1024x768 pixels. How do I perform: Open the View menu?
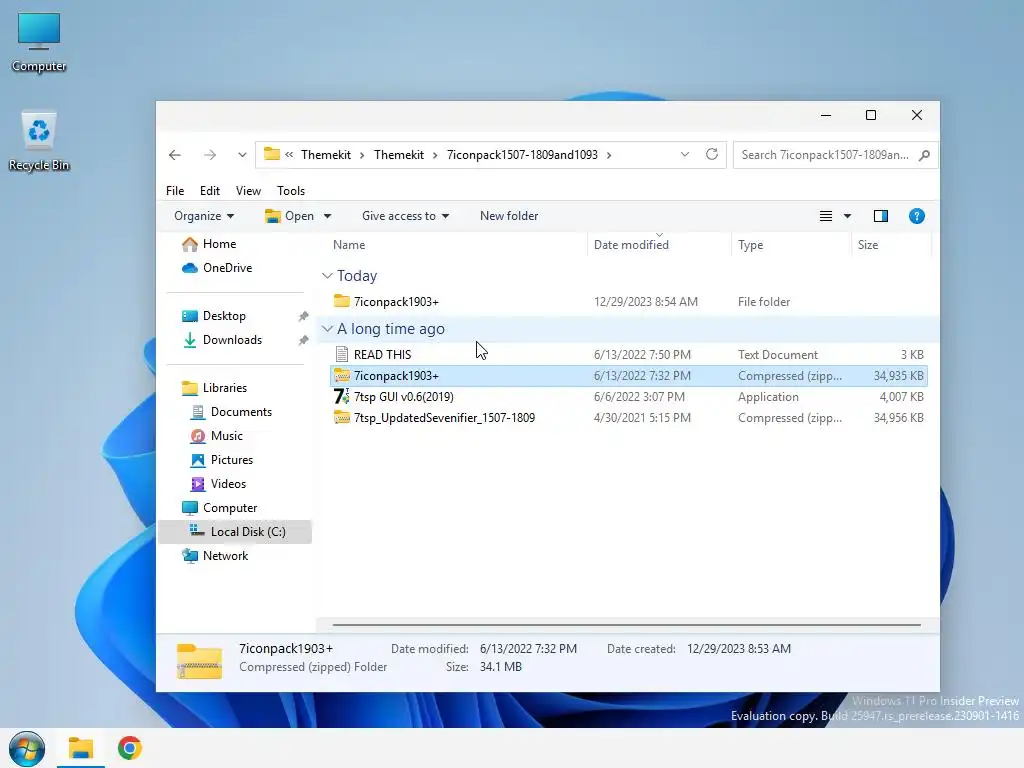[248, 191]
